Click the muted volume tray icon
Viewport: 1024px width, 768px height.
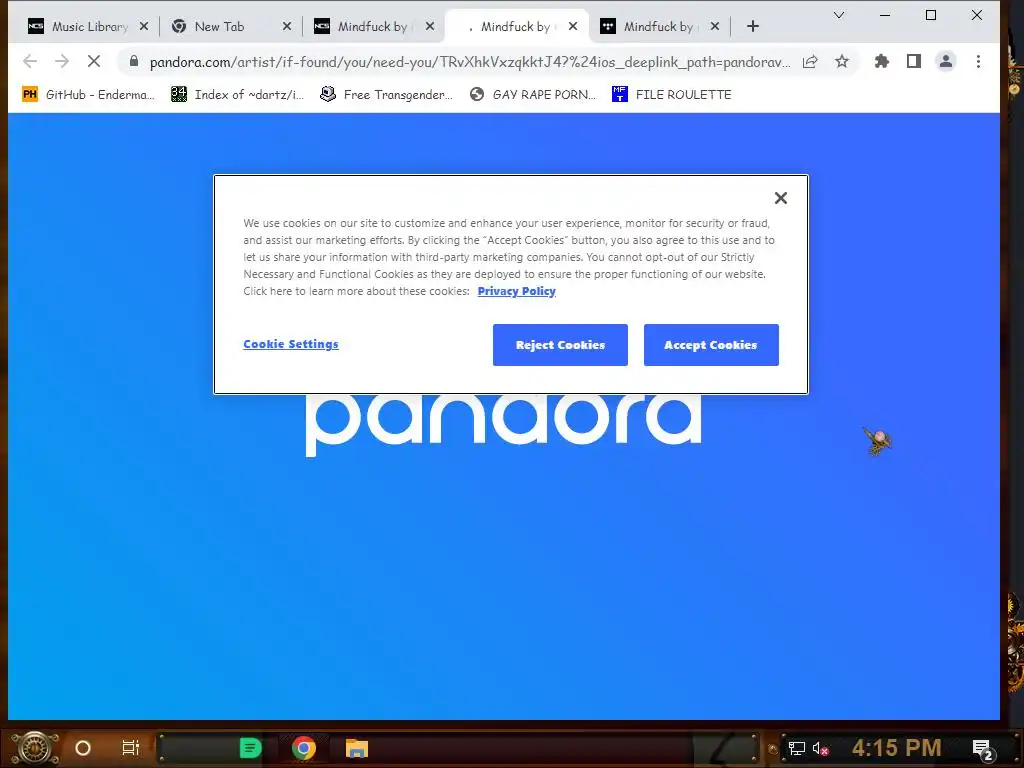coord(821,748)
